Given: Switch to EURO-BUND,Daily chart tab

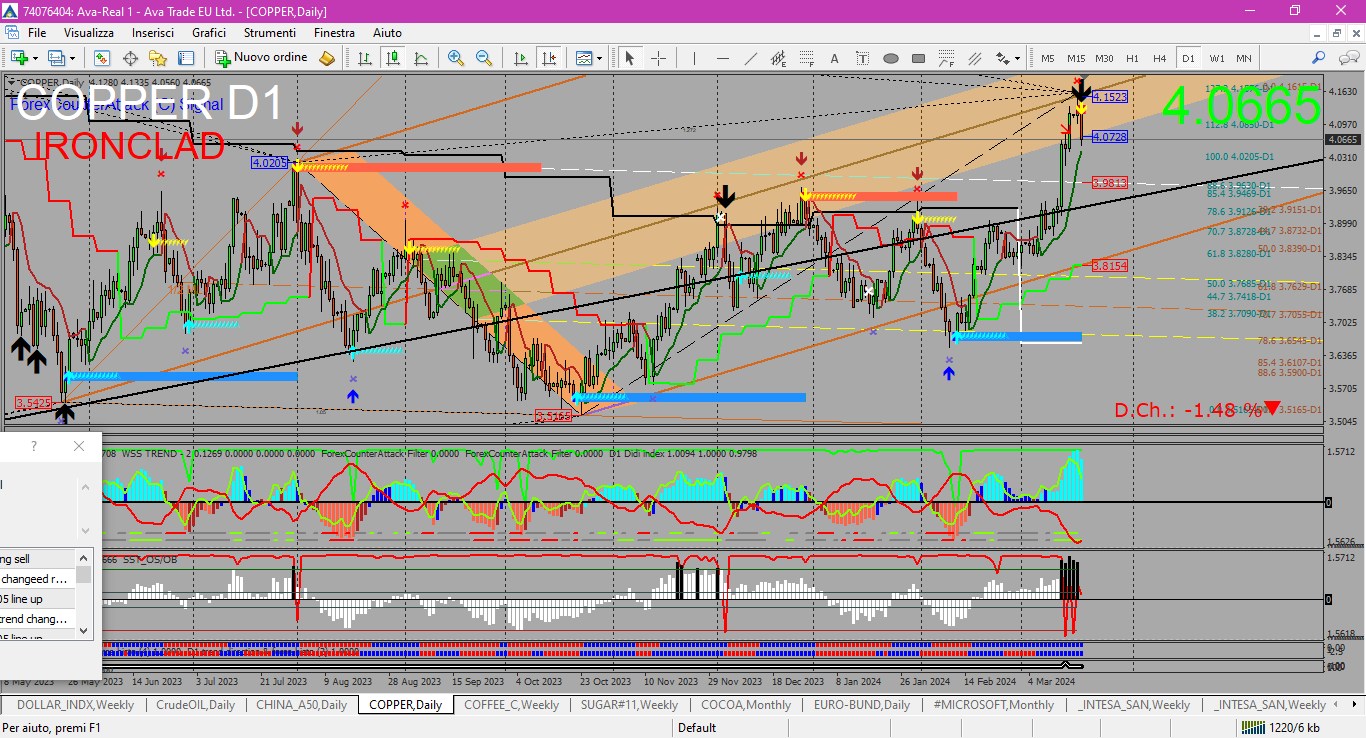Looking at the screenshot, I should (862, 705).
